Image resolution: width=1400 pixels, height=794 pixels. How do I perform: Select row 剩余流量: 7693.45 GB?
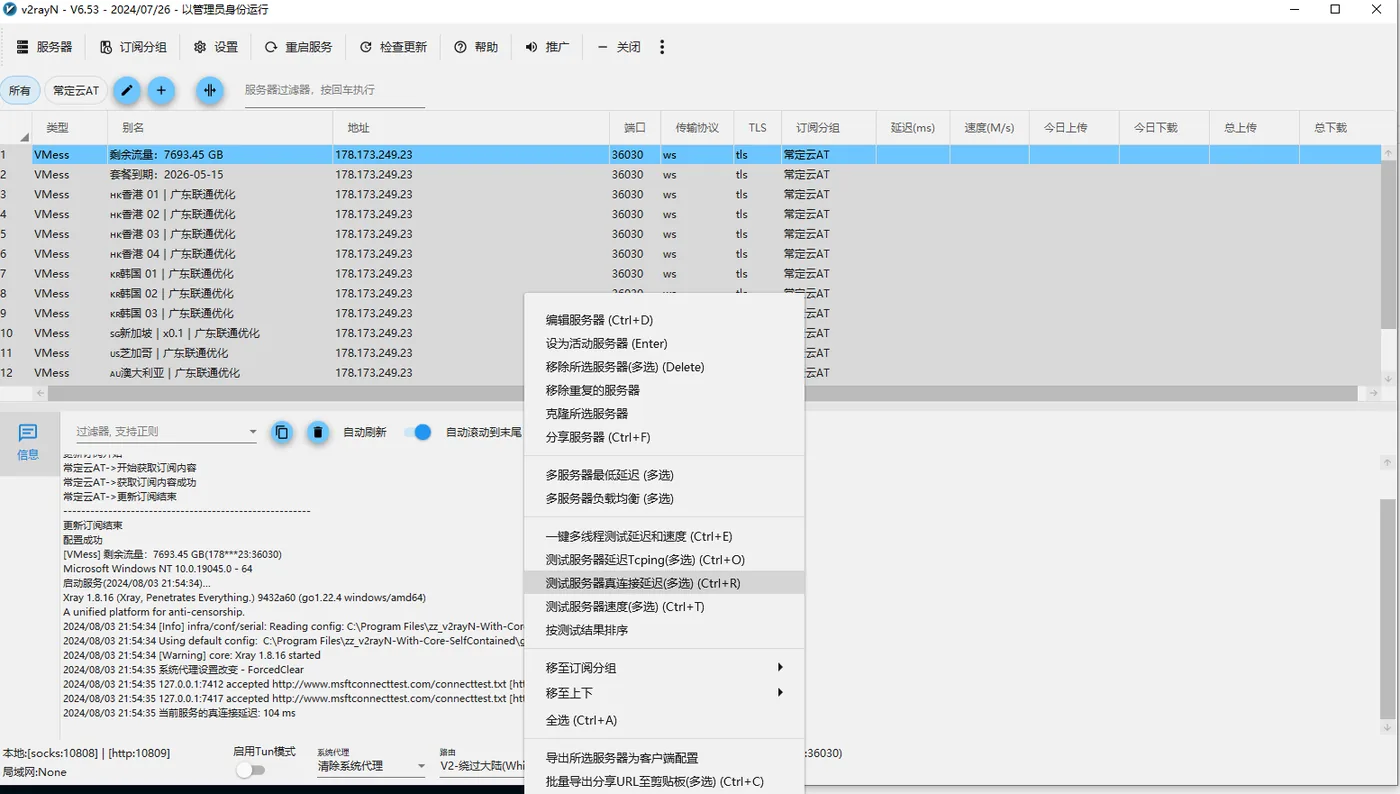click(690, 155)
